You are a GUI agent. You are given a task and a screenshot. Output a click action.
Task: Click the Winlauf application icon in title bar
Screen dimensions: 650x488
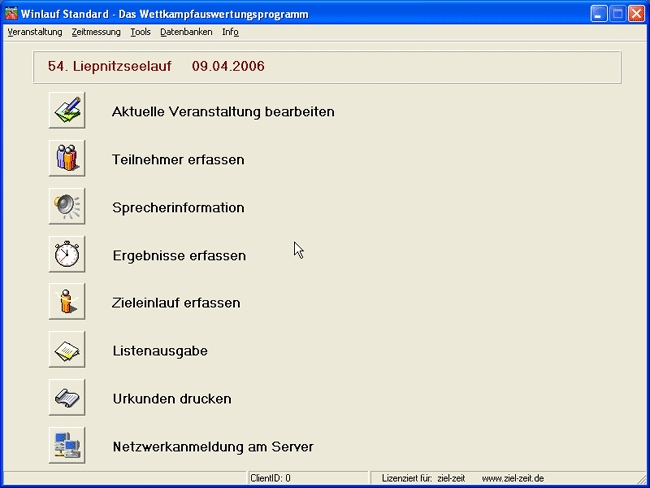click(x=12, y=13)
